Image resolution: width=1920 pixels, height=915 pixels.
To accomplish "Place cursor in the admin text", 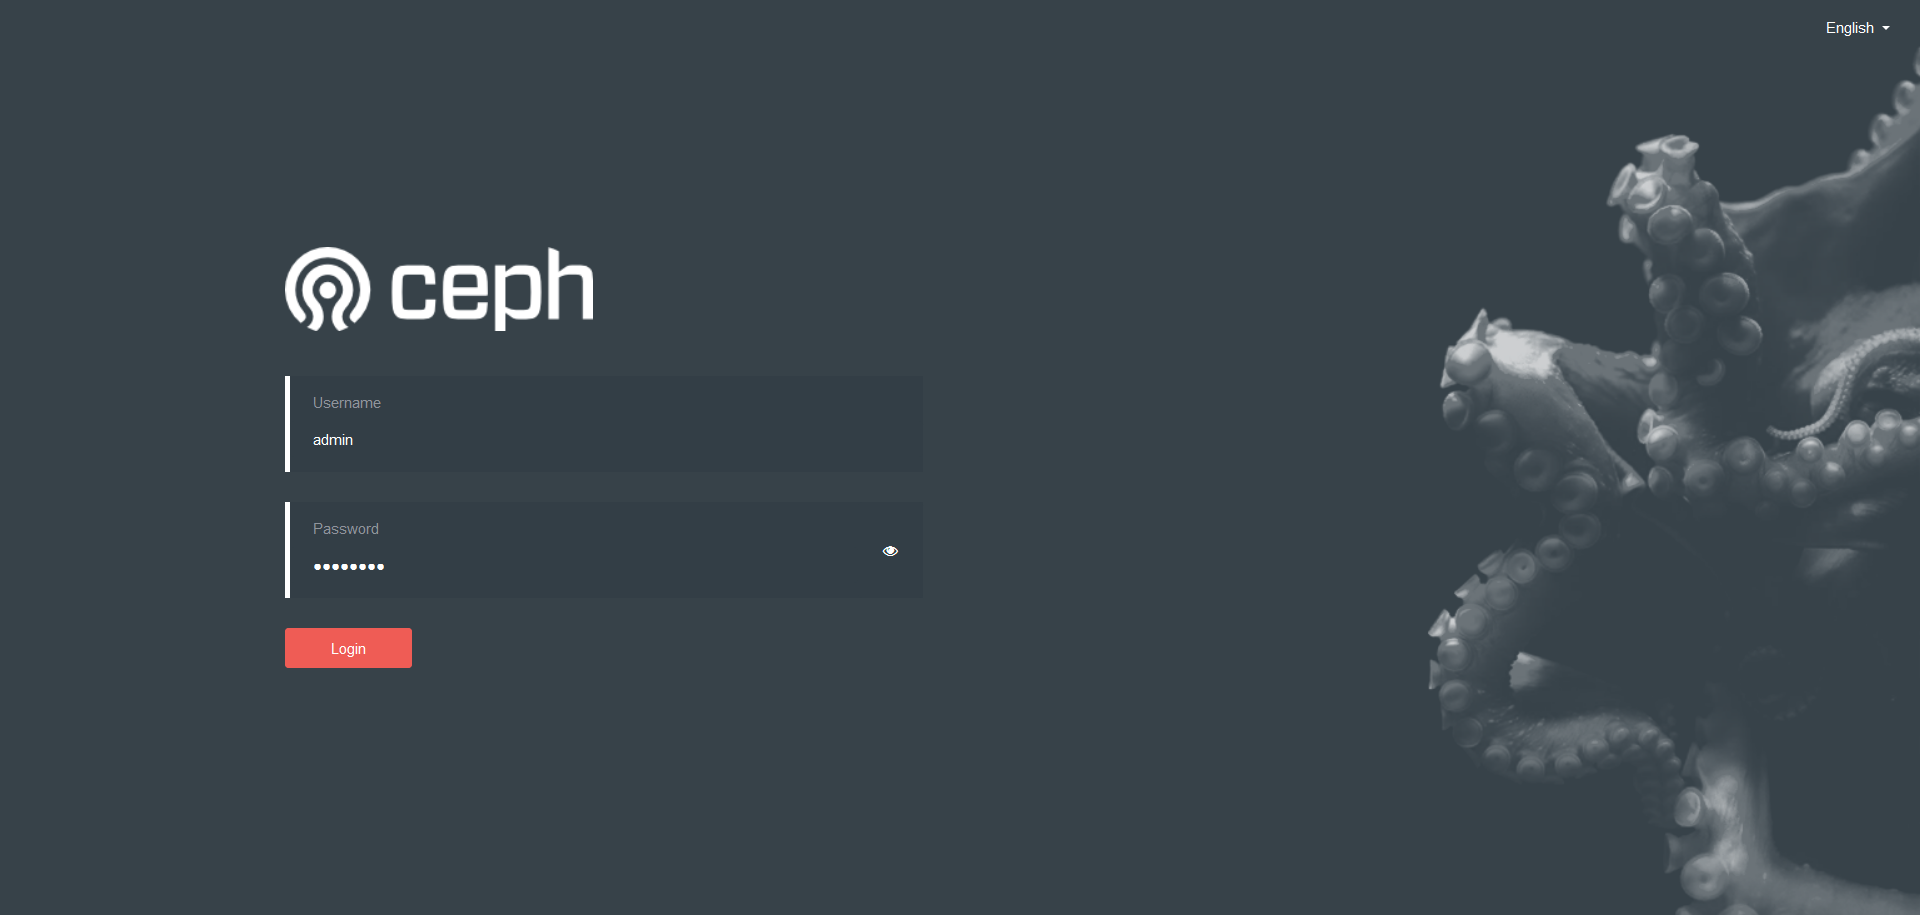I will 333,440.
